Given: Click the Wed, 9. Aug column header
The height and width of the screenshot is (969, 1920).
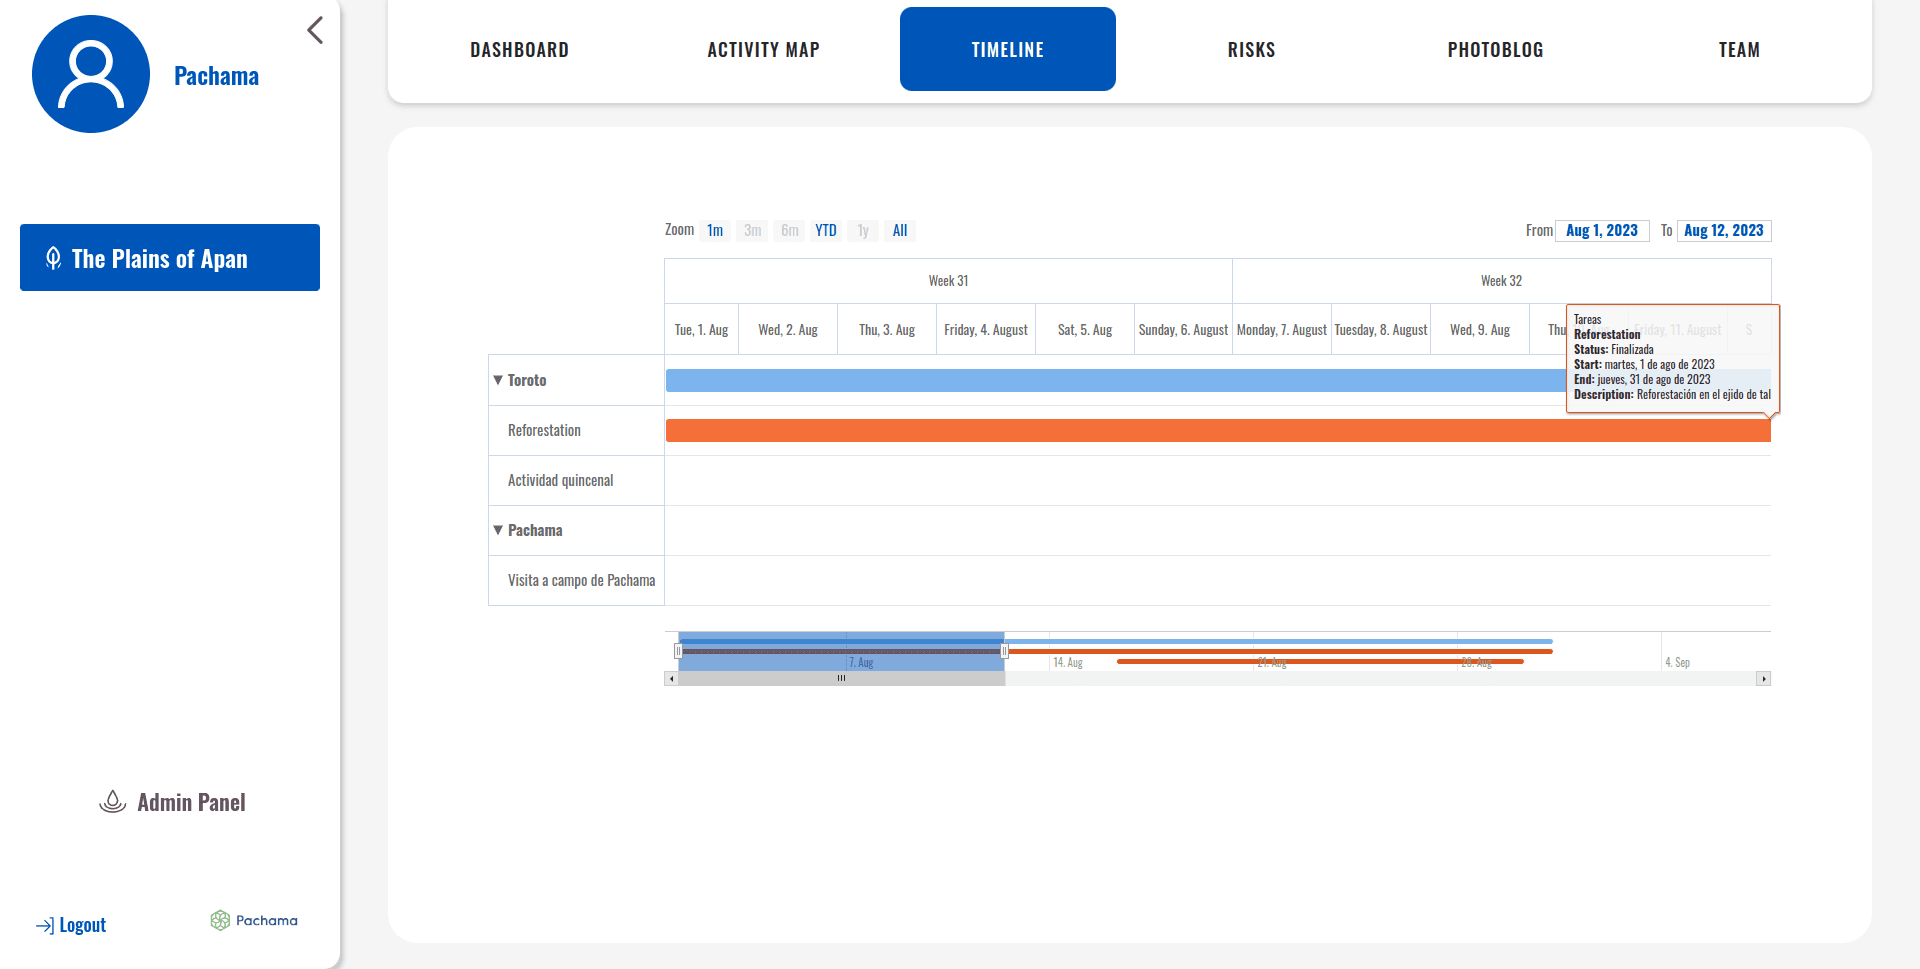Looking at the screenshot, I should coord(1480,330).
